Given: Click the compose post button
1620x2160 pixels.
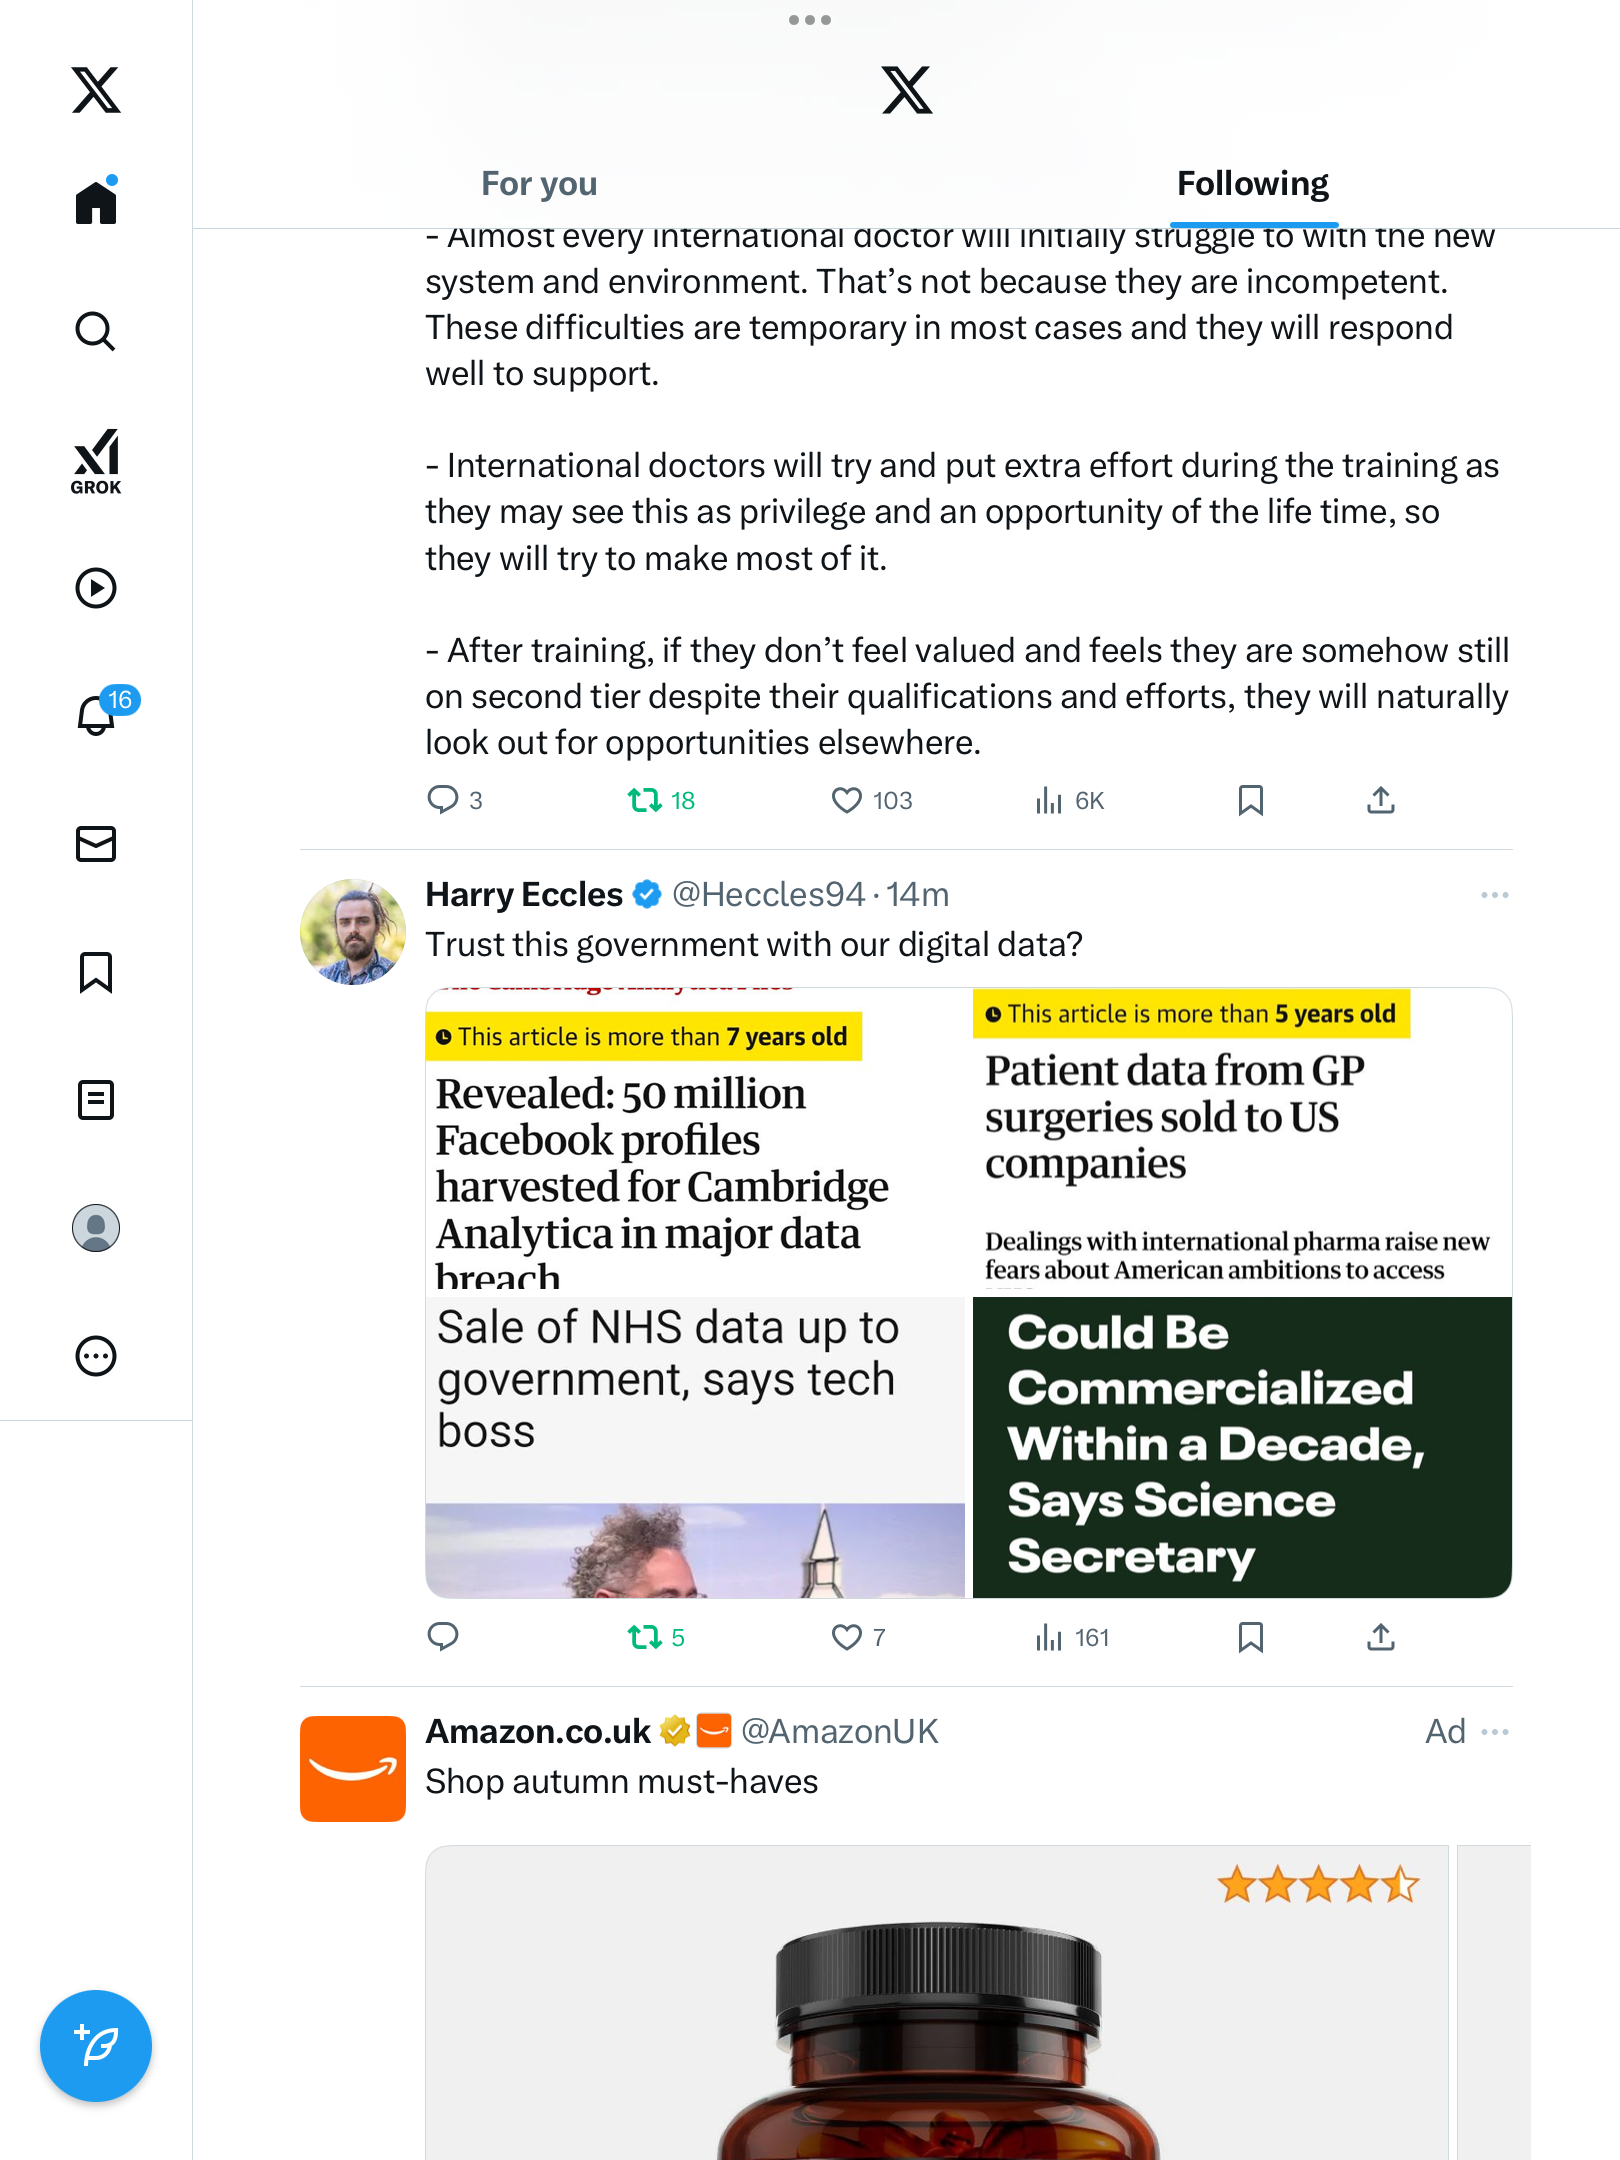Looking at the screenshot, I should coord(96,2046).
